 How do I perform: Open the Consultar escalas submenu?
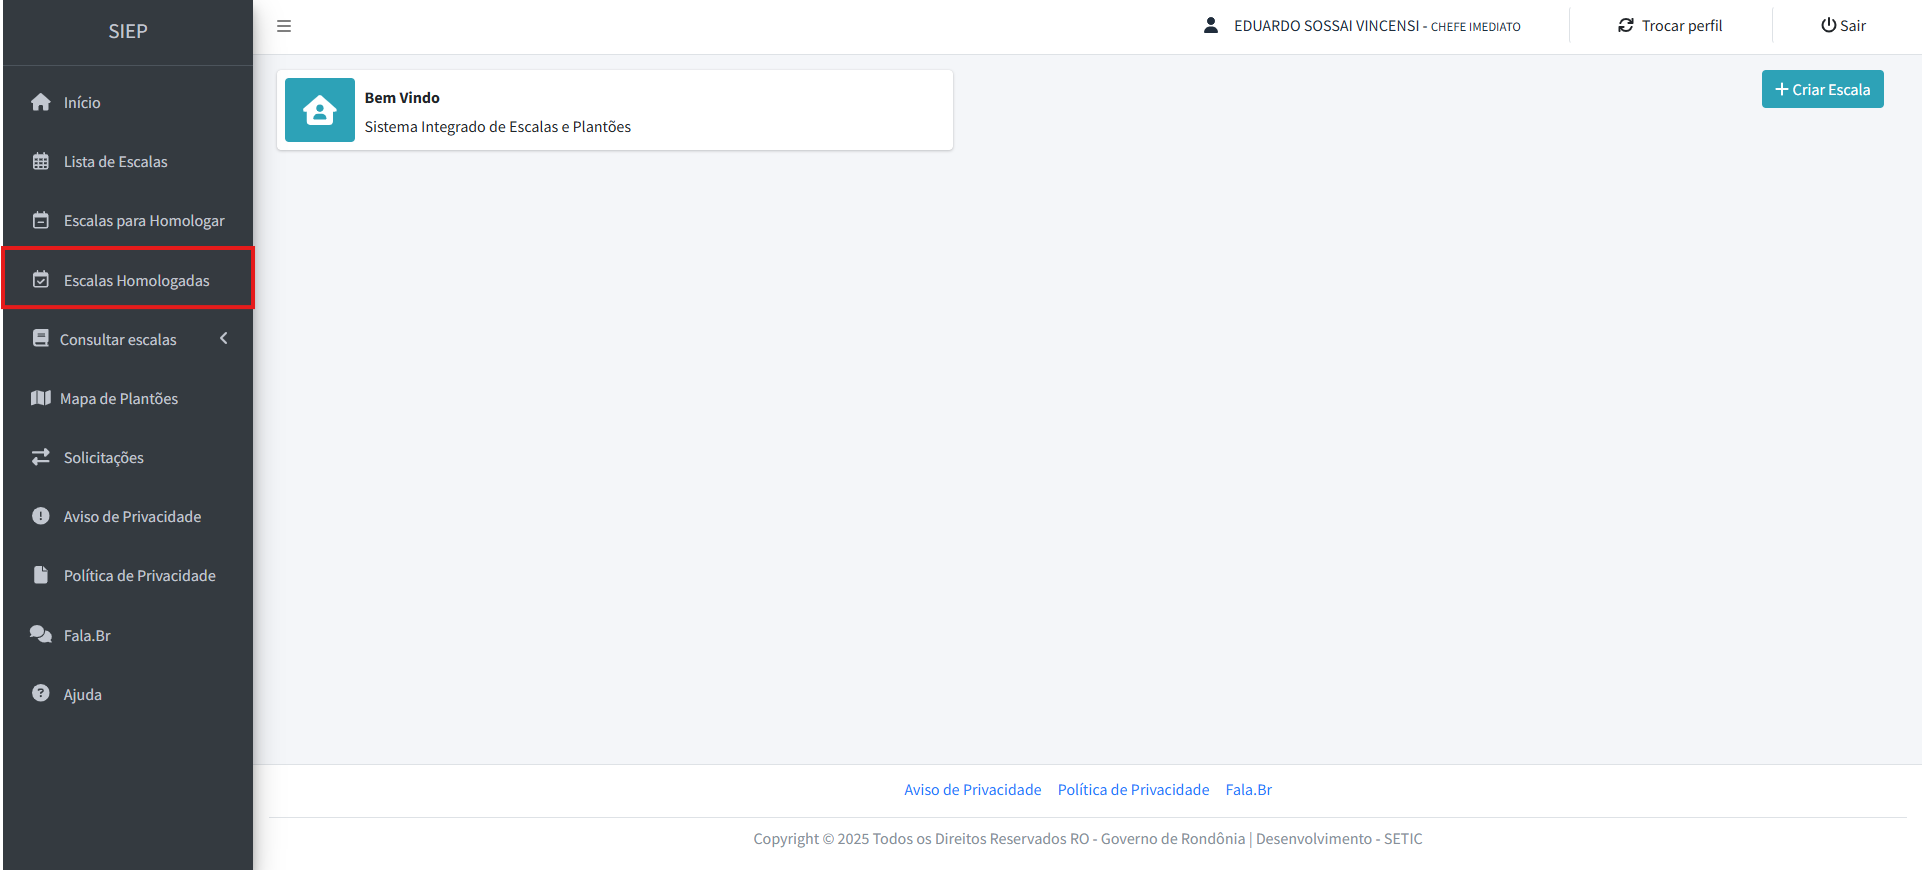118,340
